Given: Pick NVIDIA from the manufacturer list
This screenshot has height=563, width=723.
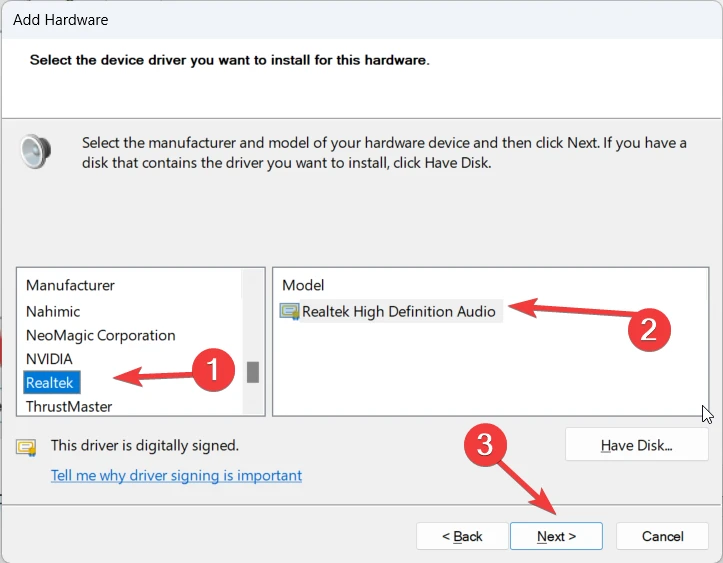Looking at the screenshot, I should [x=49, y=359].
